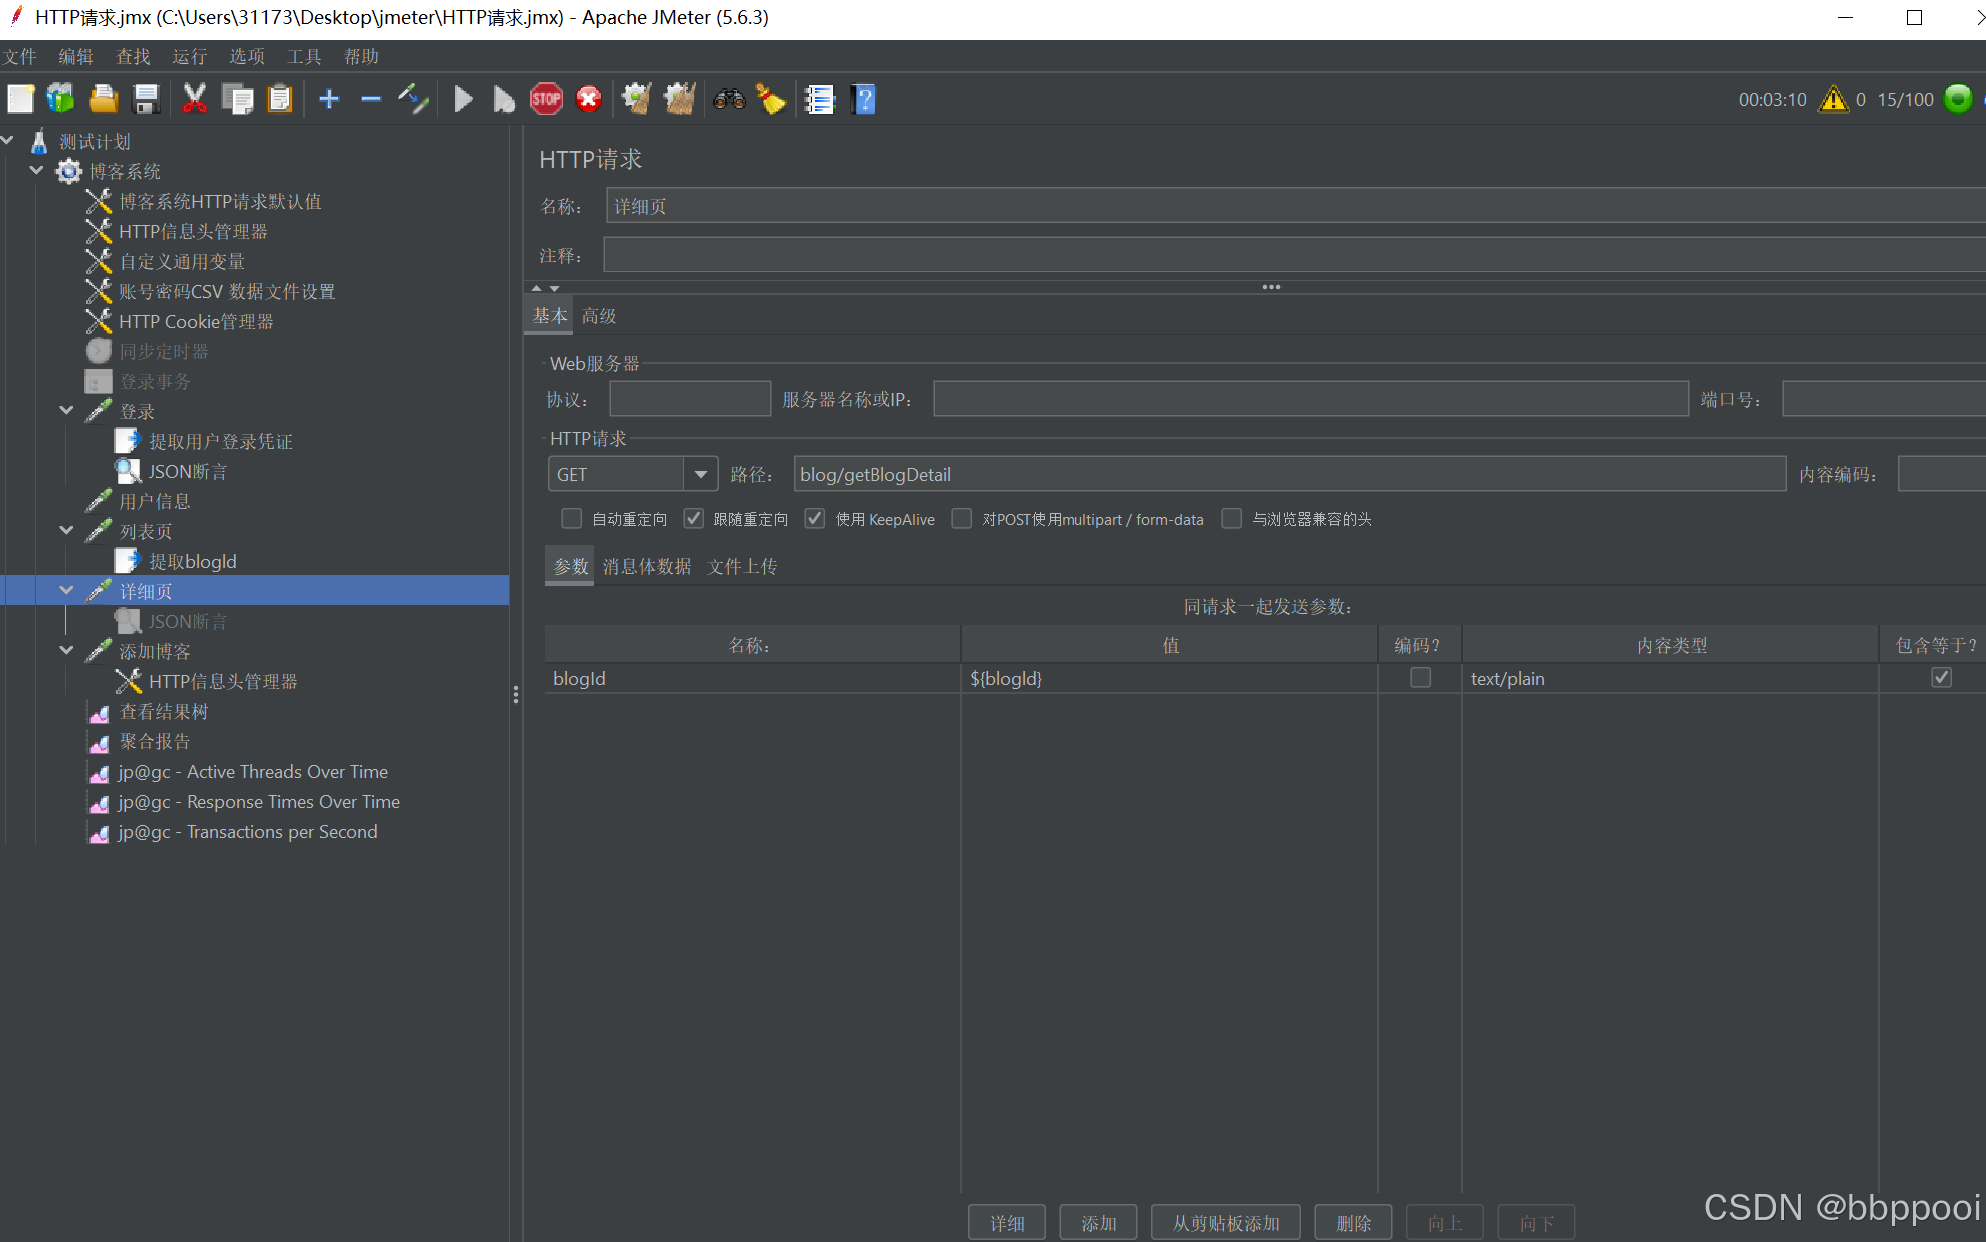Viewport: 1986px width, 1242px height.
Task: Collapse the 博客系统 thread group
Action: coord(37,171)
